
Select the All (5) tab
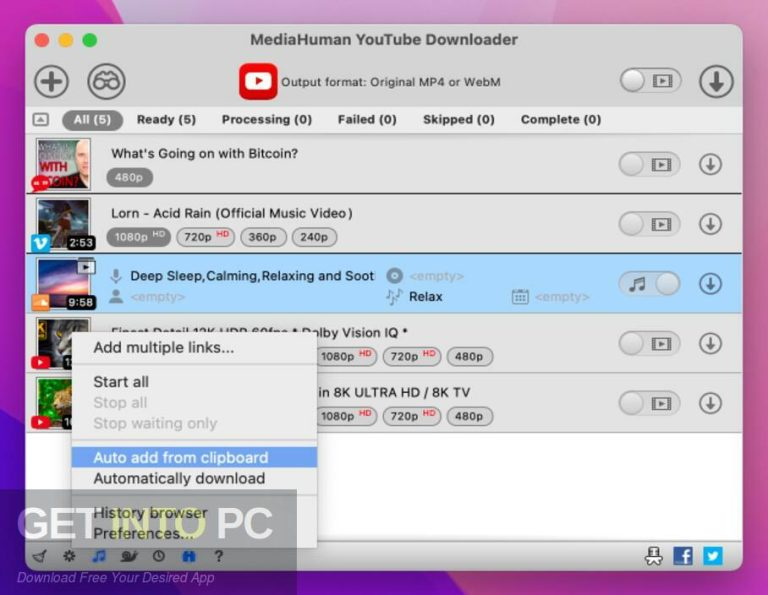(x=92, y=120)
